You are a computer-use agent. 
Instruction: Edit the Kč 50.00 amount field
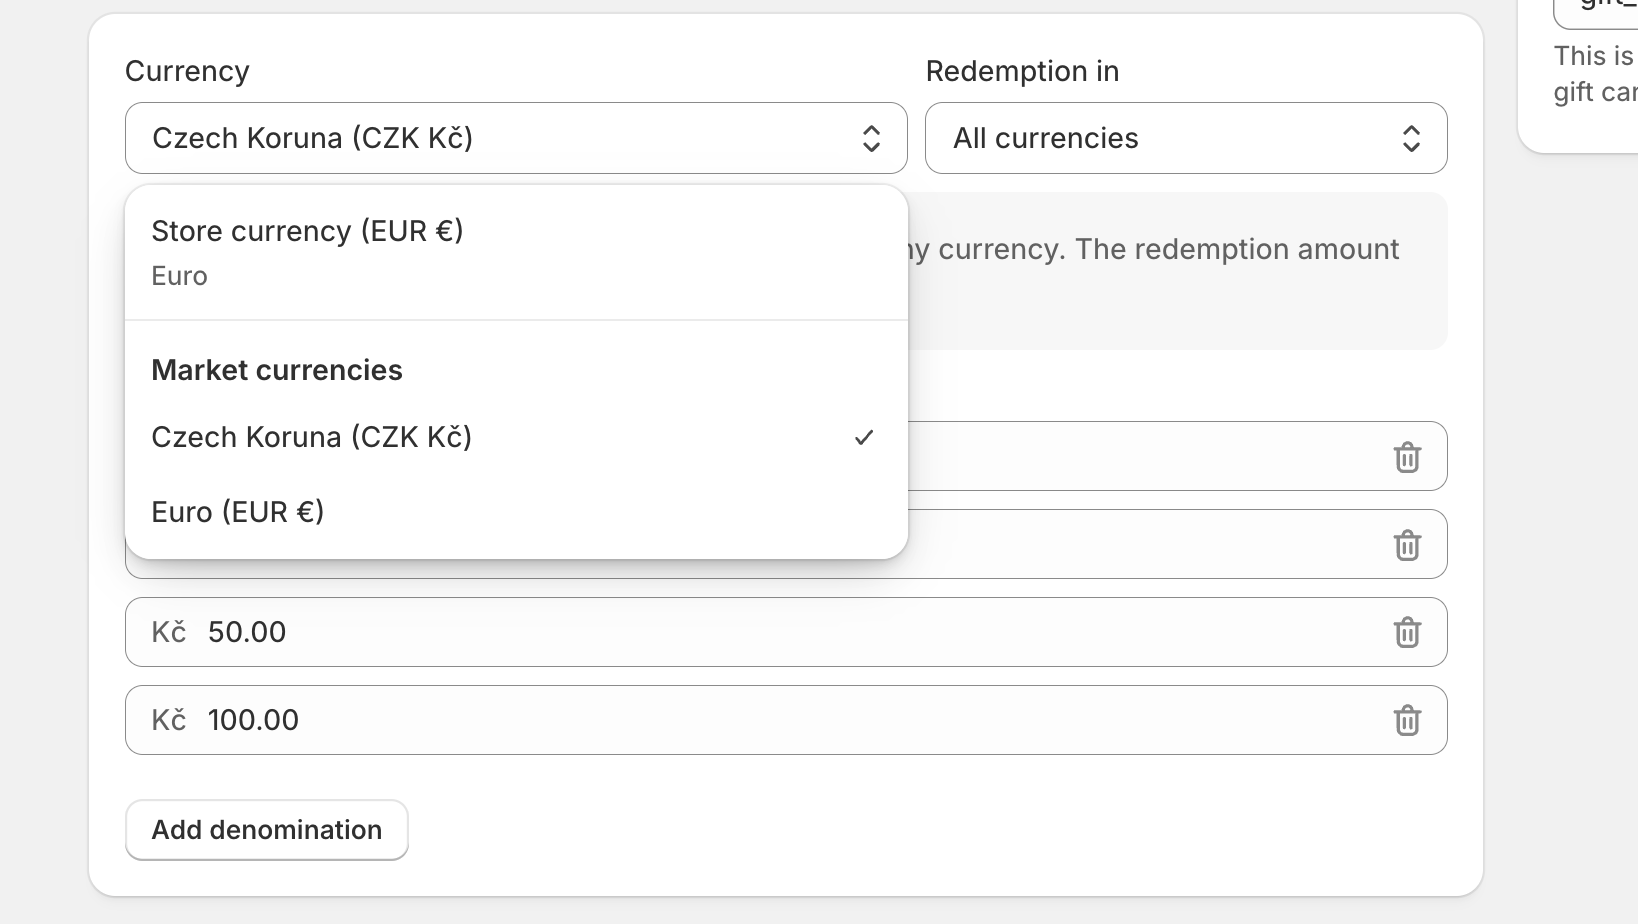point(786,632)
